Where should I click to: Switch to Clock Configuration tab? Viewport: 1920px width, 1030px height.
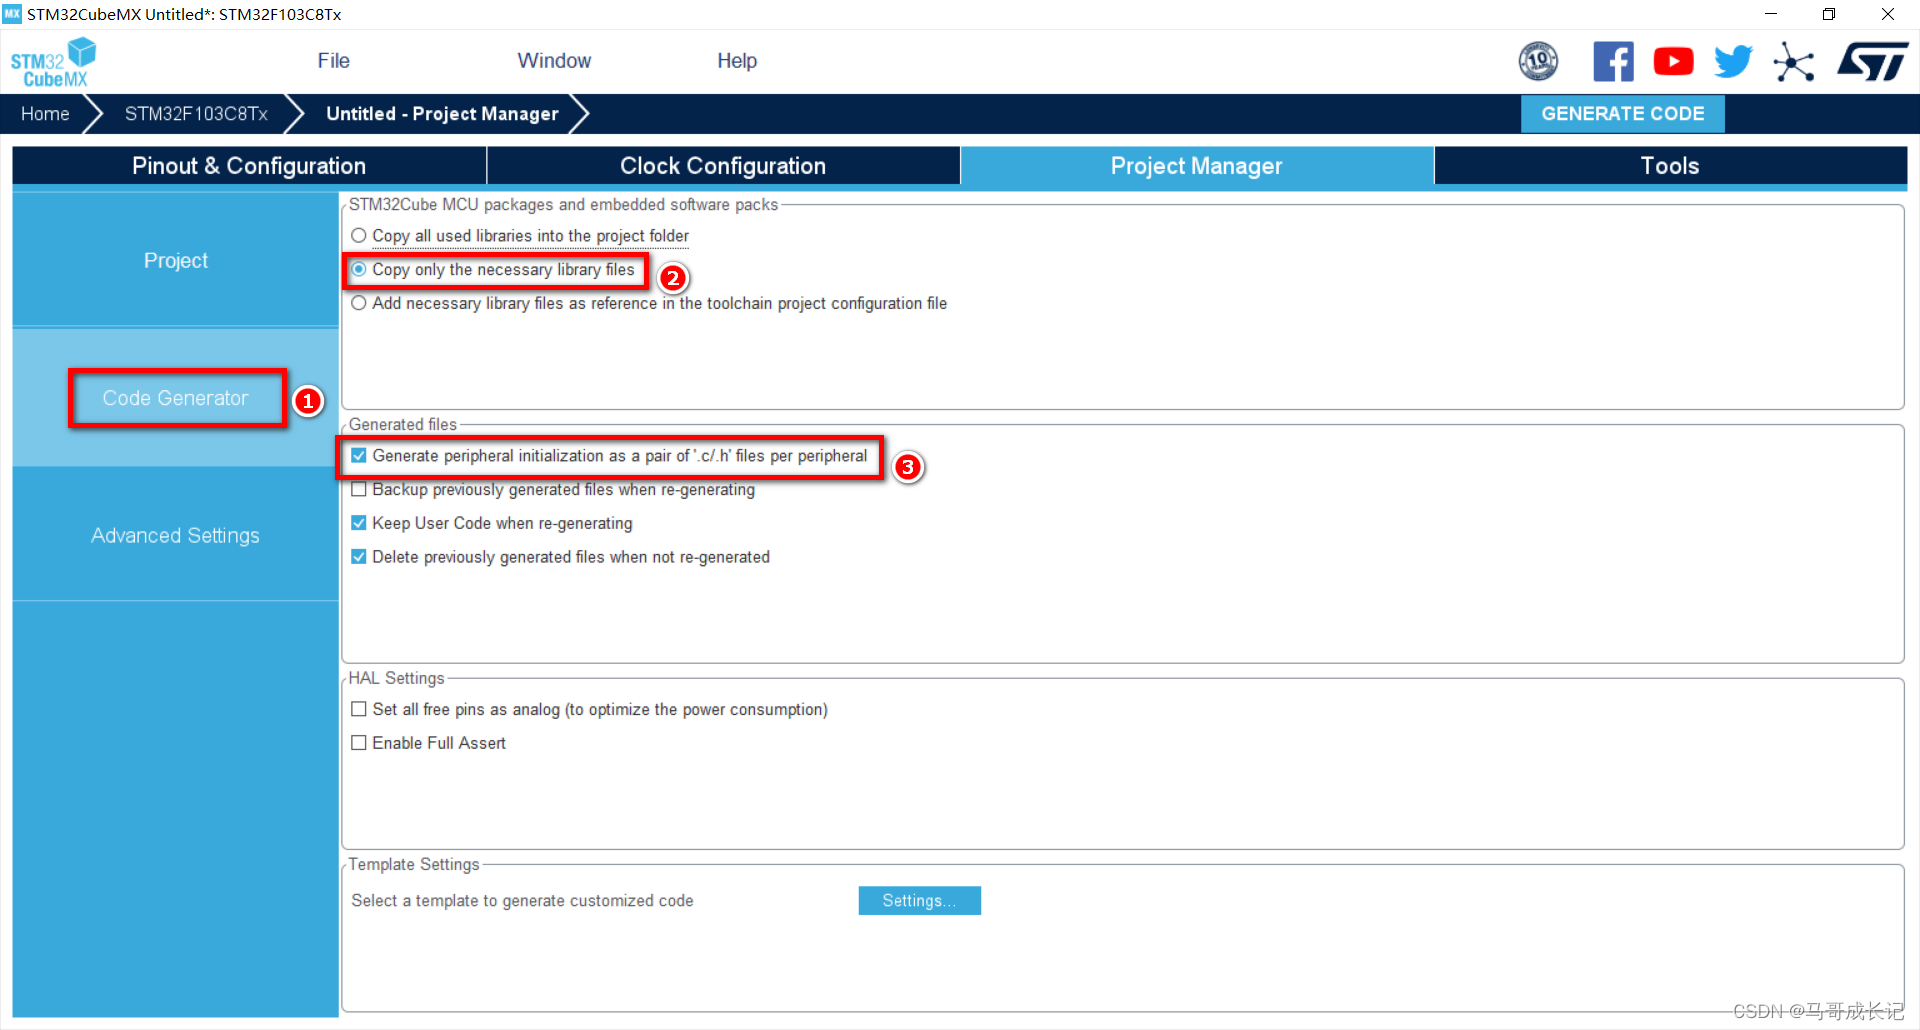click(x=723, y=166)
